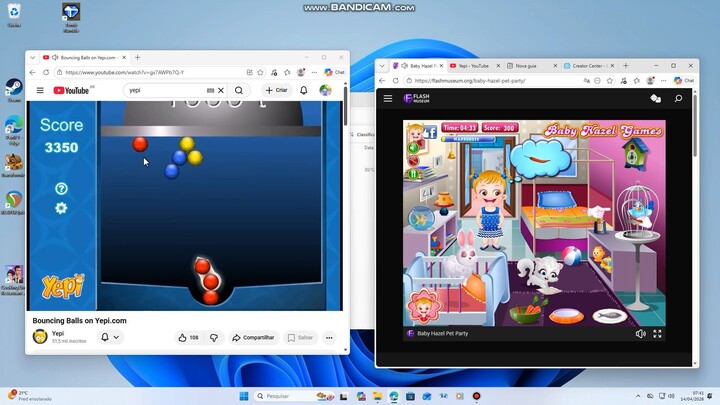The height and width of the screenshot is (405, 720).
Task: Dislike the Bouncing Balls video
Action: [x=214, y=338]
